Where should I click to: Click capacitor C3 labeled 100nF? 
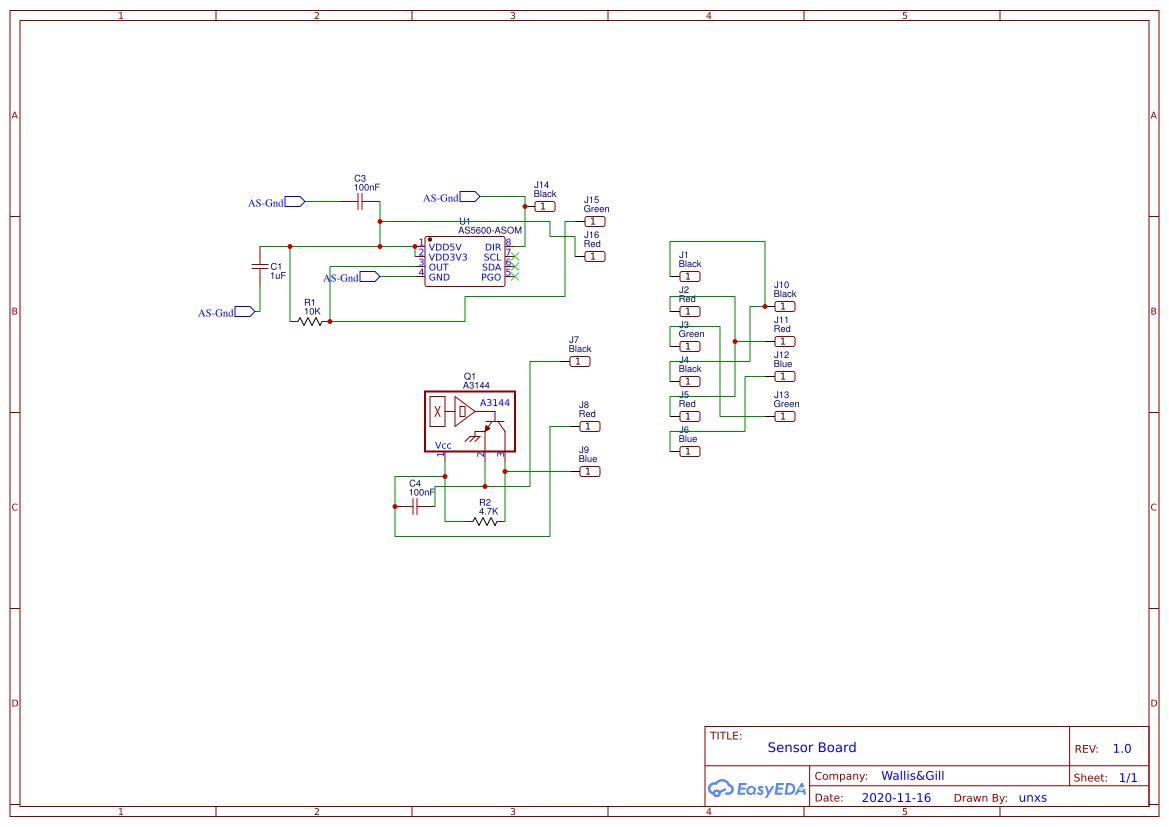click(358, 200)
